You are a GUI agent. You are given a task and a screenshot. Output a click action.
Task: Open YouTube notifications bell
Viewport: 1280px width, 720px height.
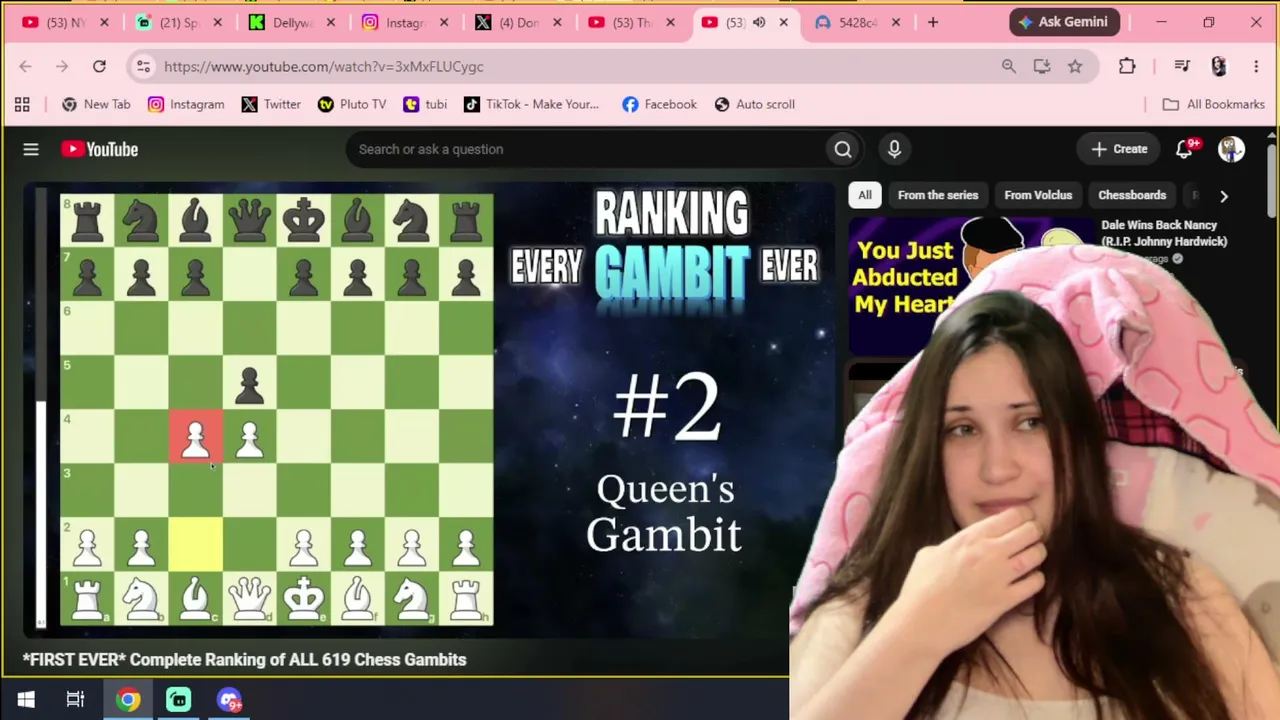coord(1184,149)
